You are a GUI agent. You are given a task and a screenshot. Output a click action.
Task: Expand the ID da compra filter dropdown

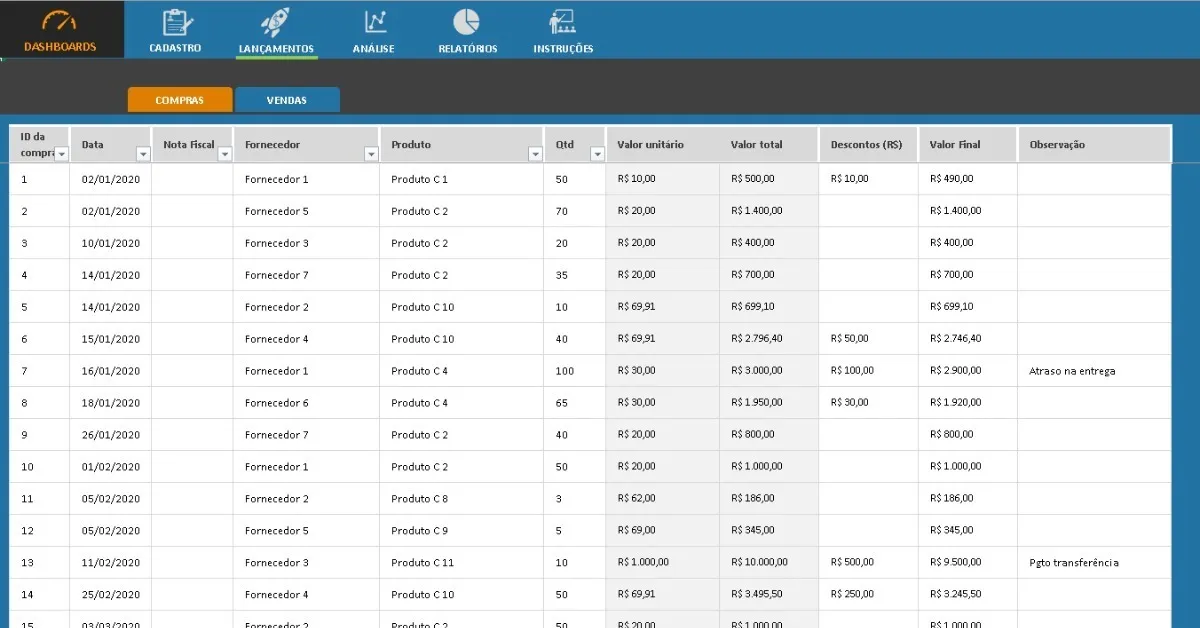coord(61,154)
